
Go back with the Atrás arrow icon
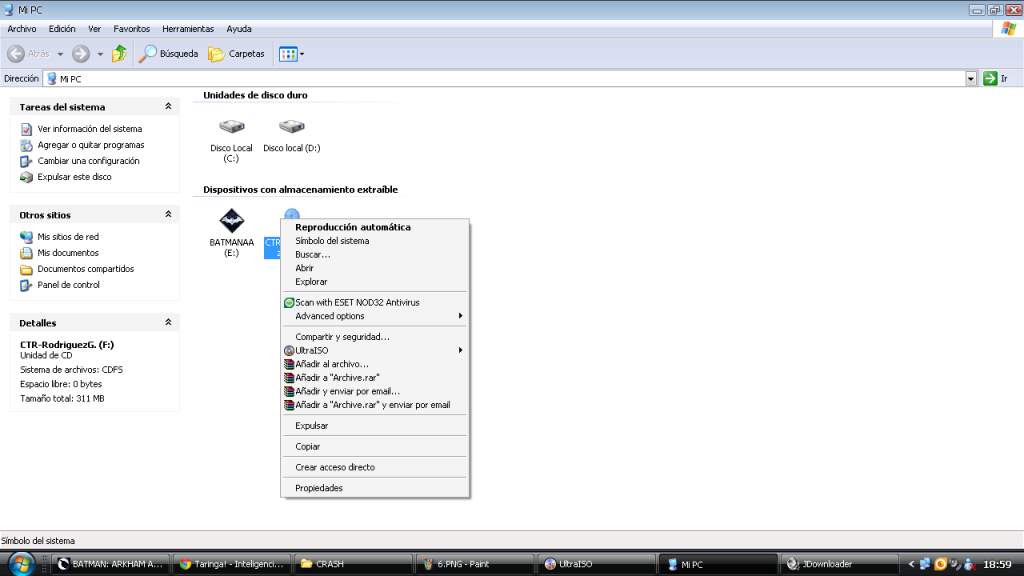(x=16, y=54)
